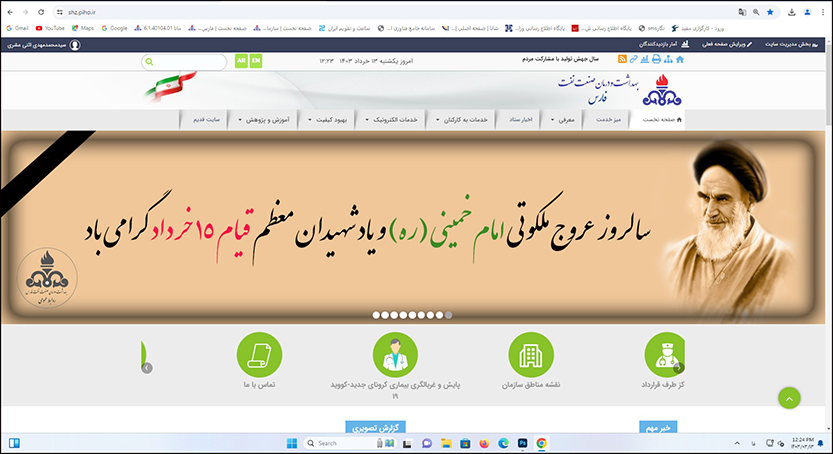Click 'ویرایش صفحه فعلی' edit page link
833x454 pixels.
[x=727, y=45]
